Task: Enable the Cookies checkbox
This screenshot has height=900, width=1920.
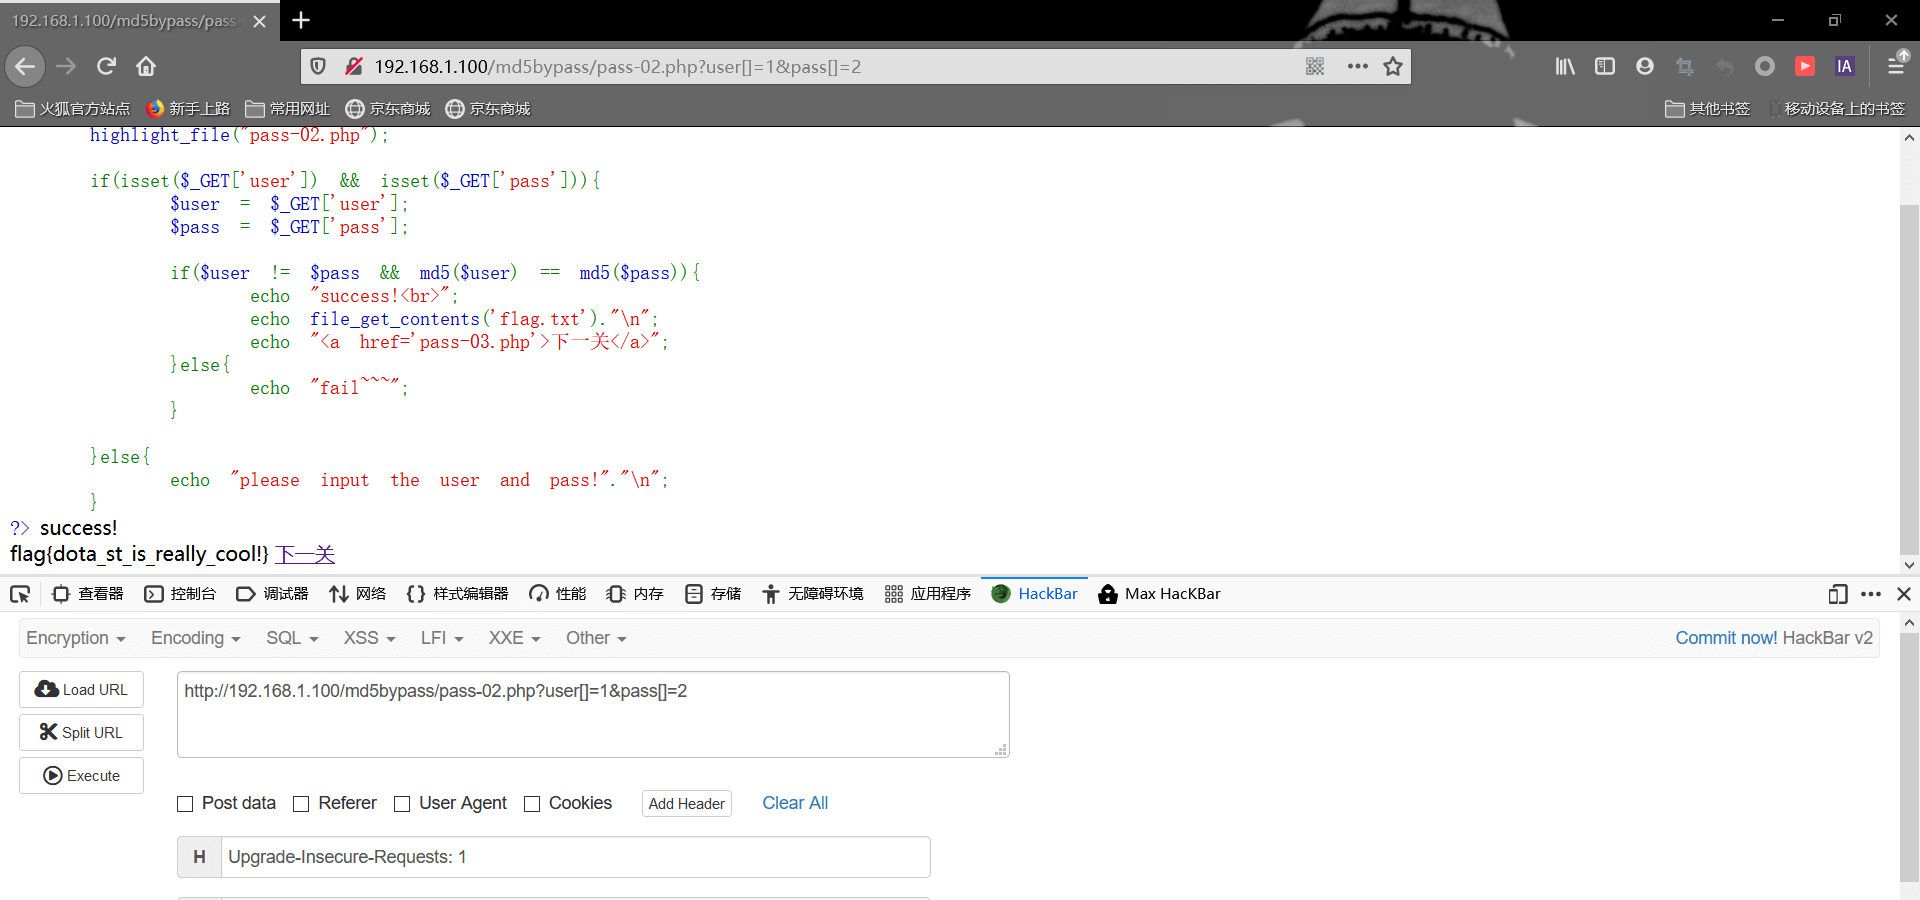Action: 532,804
